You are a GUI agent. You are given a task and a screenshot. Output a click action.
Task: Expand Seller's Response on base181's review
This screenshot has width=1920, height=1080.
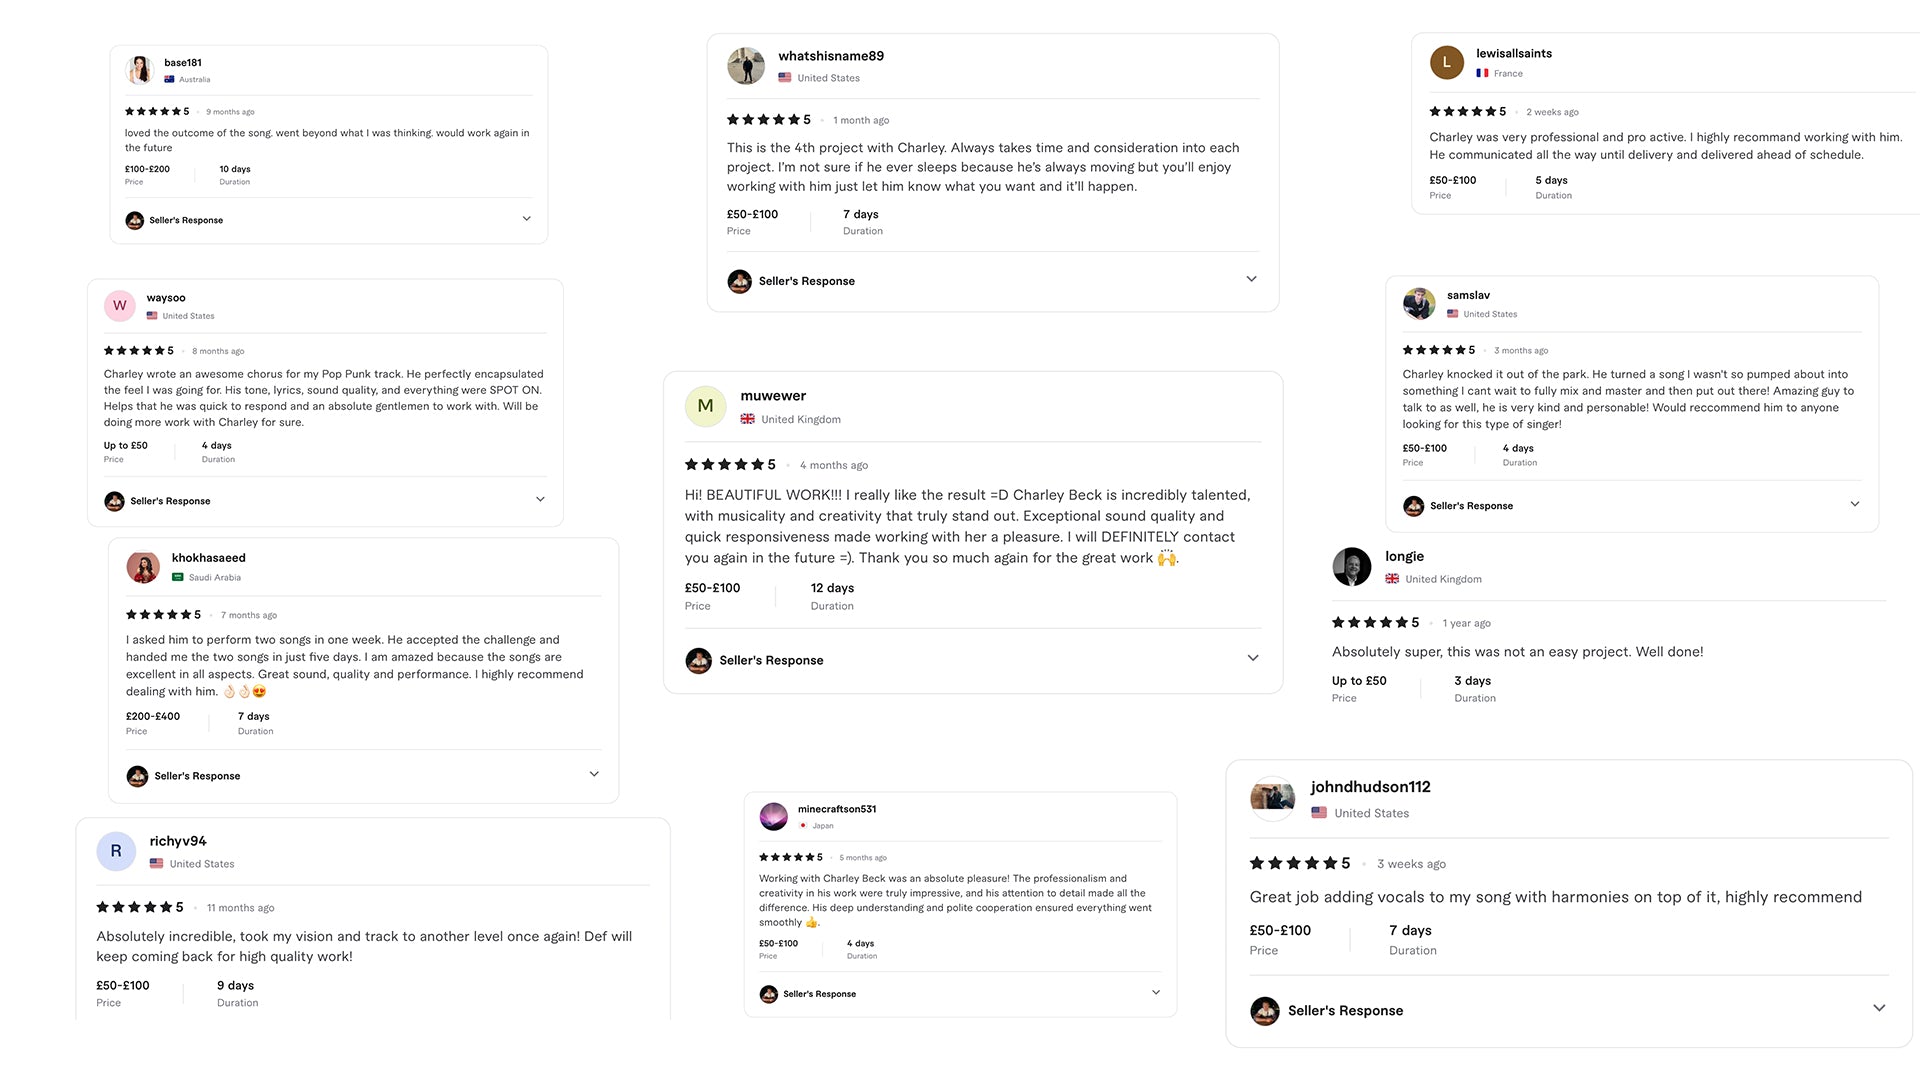[527, 219]
